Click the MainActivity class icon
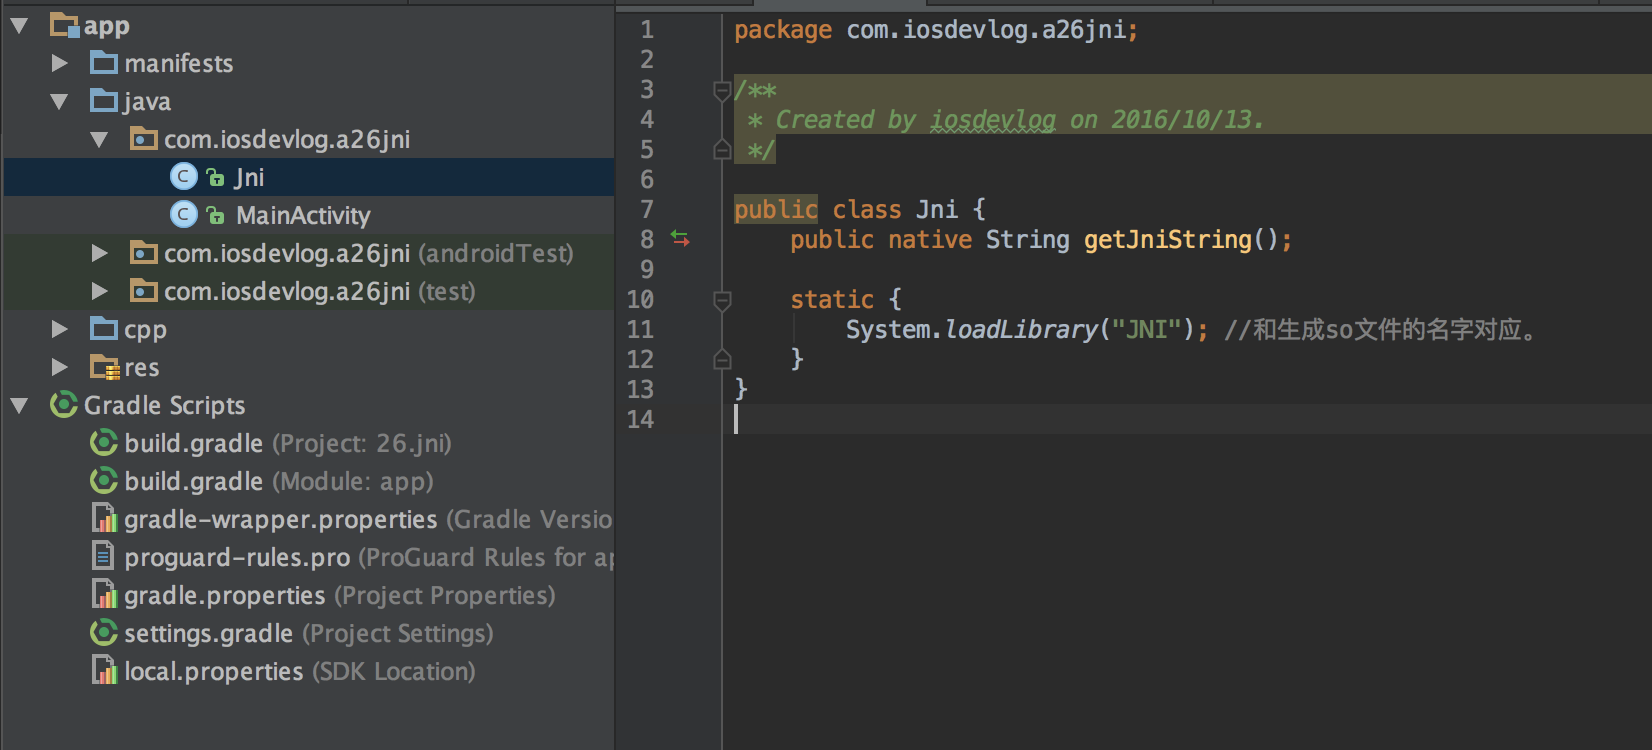 pyautogui.click(x=184, y=215)
